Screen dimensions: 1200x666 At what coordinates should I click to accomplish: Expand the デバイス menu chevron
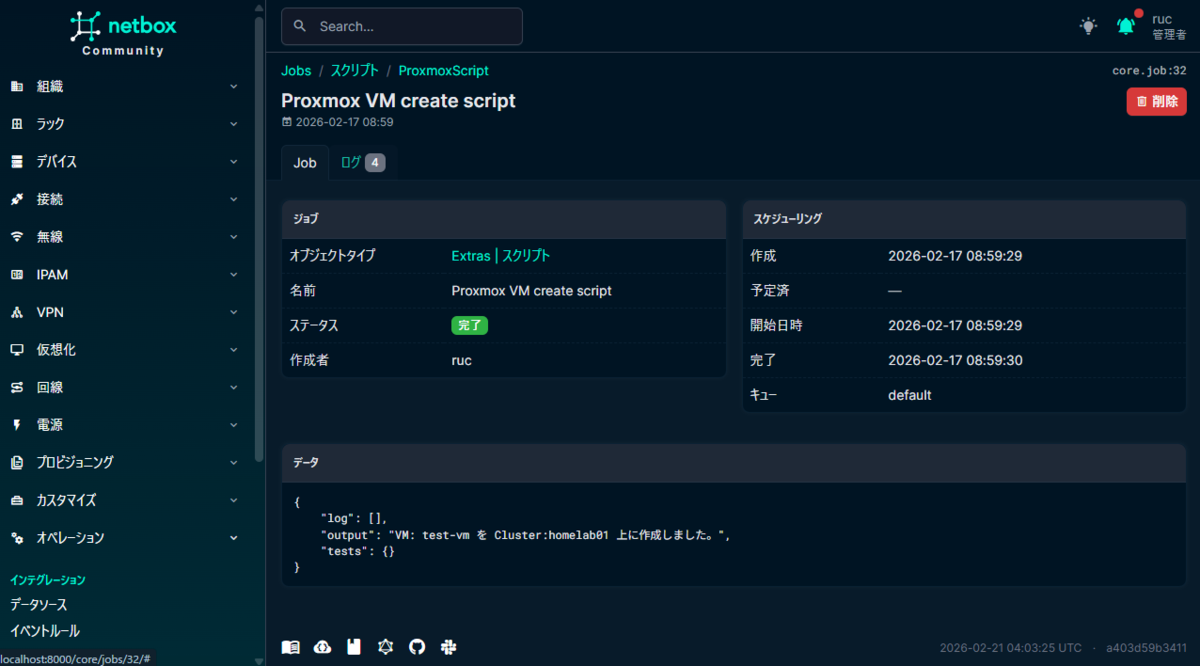click(234, 162)
